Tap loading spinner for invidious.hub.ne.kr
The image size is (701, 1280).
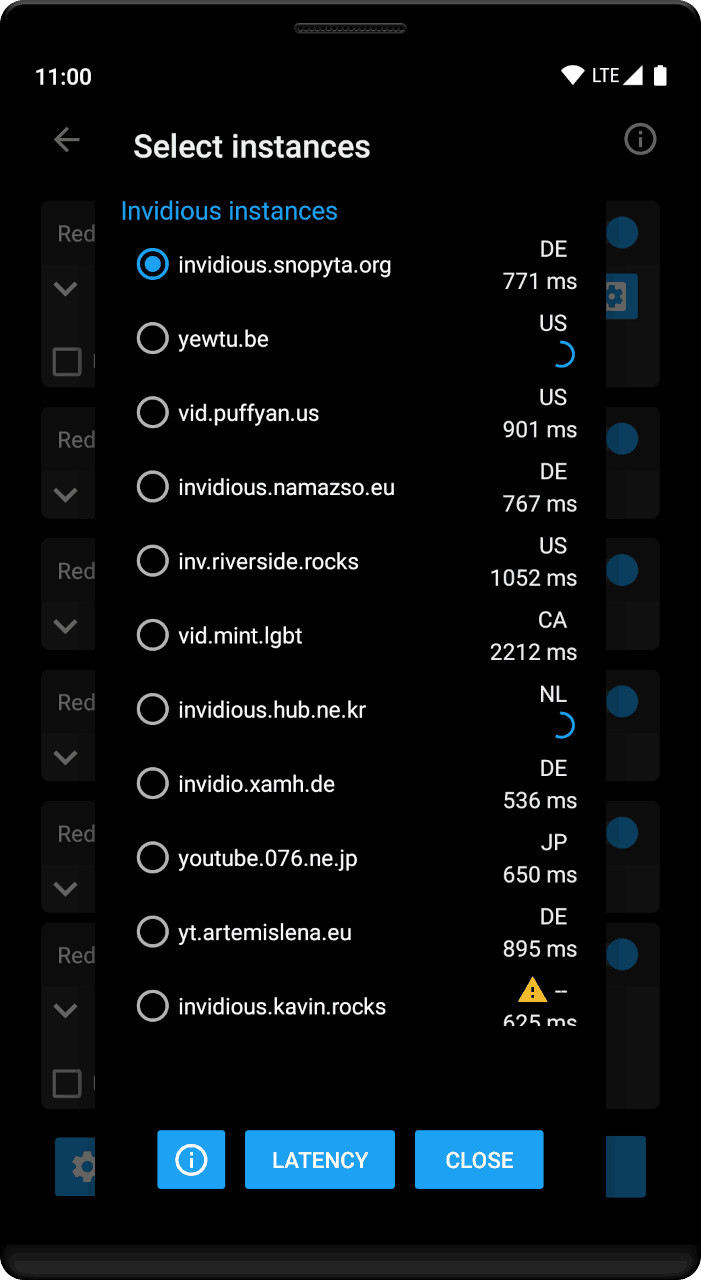[x=562, y=726]
